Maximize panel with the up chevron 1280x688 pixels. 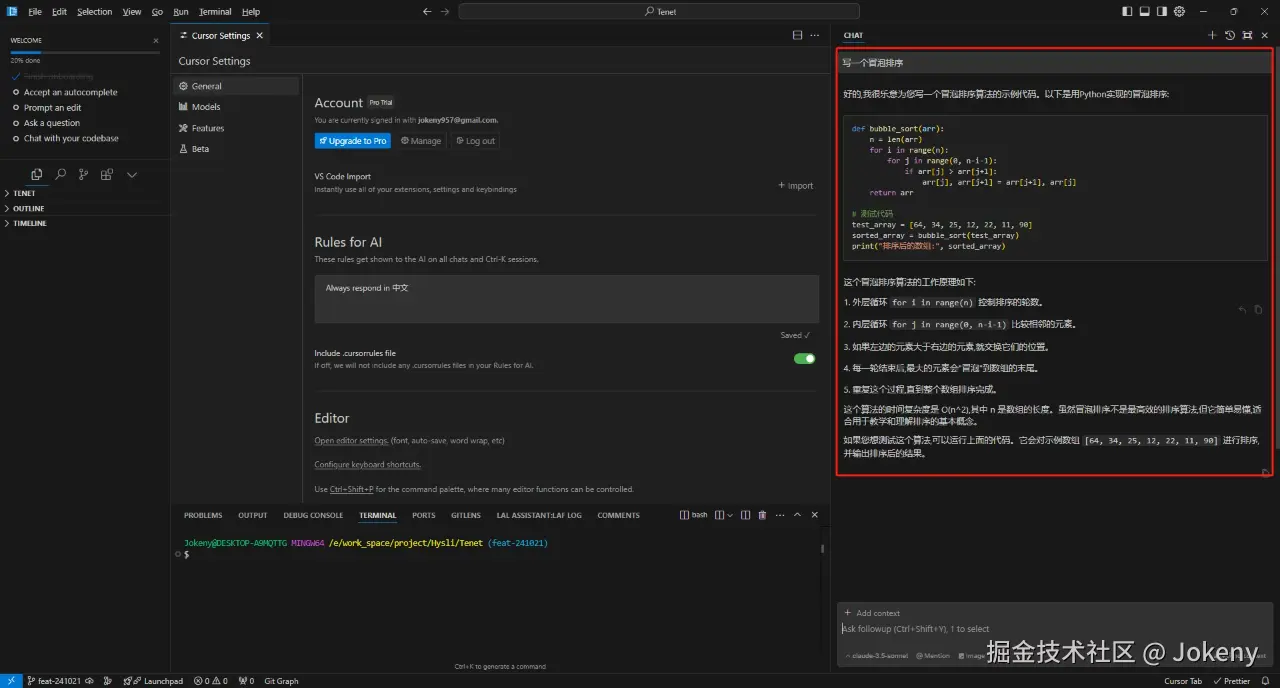click(x=797, y=515)
